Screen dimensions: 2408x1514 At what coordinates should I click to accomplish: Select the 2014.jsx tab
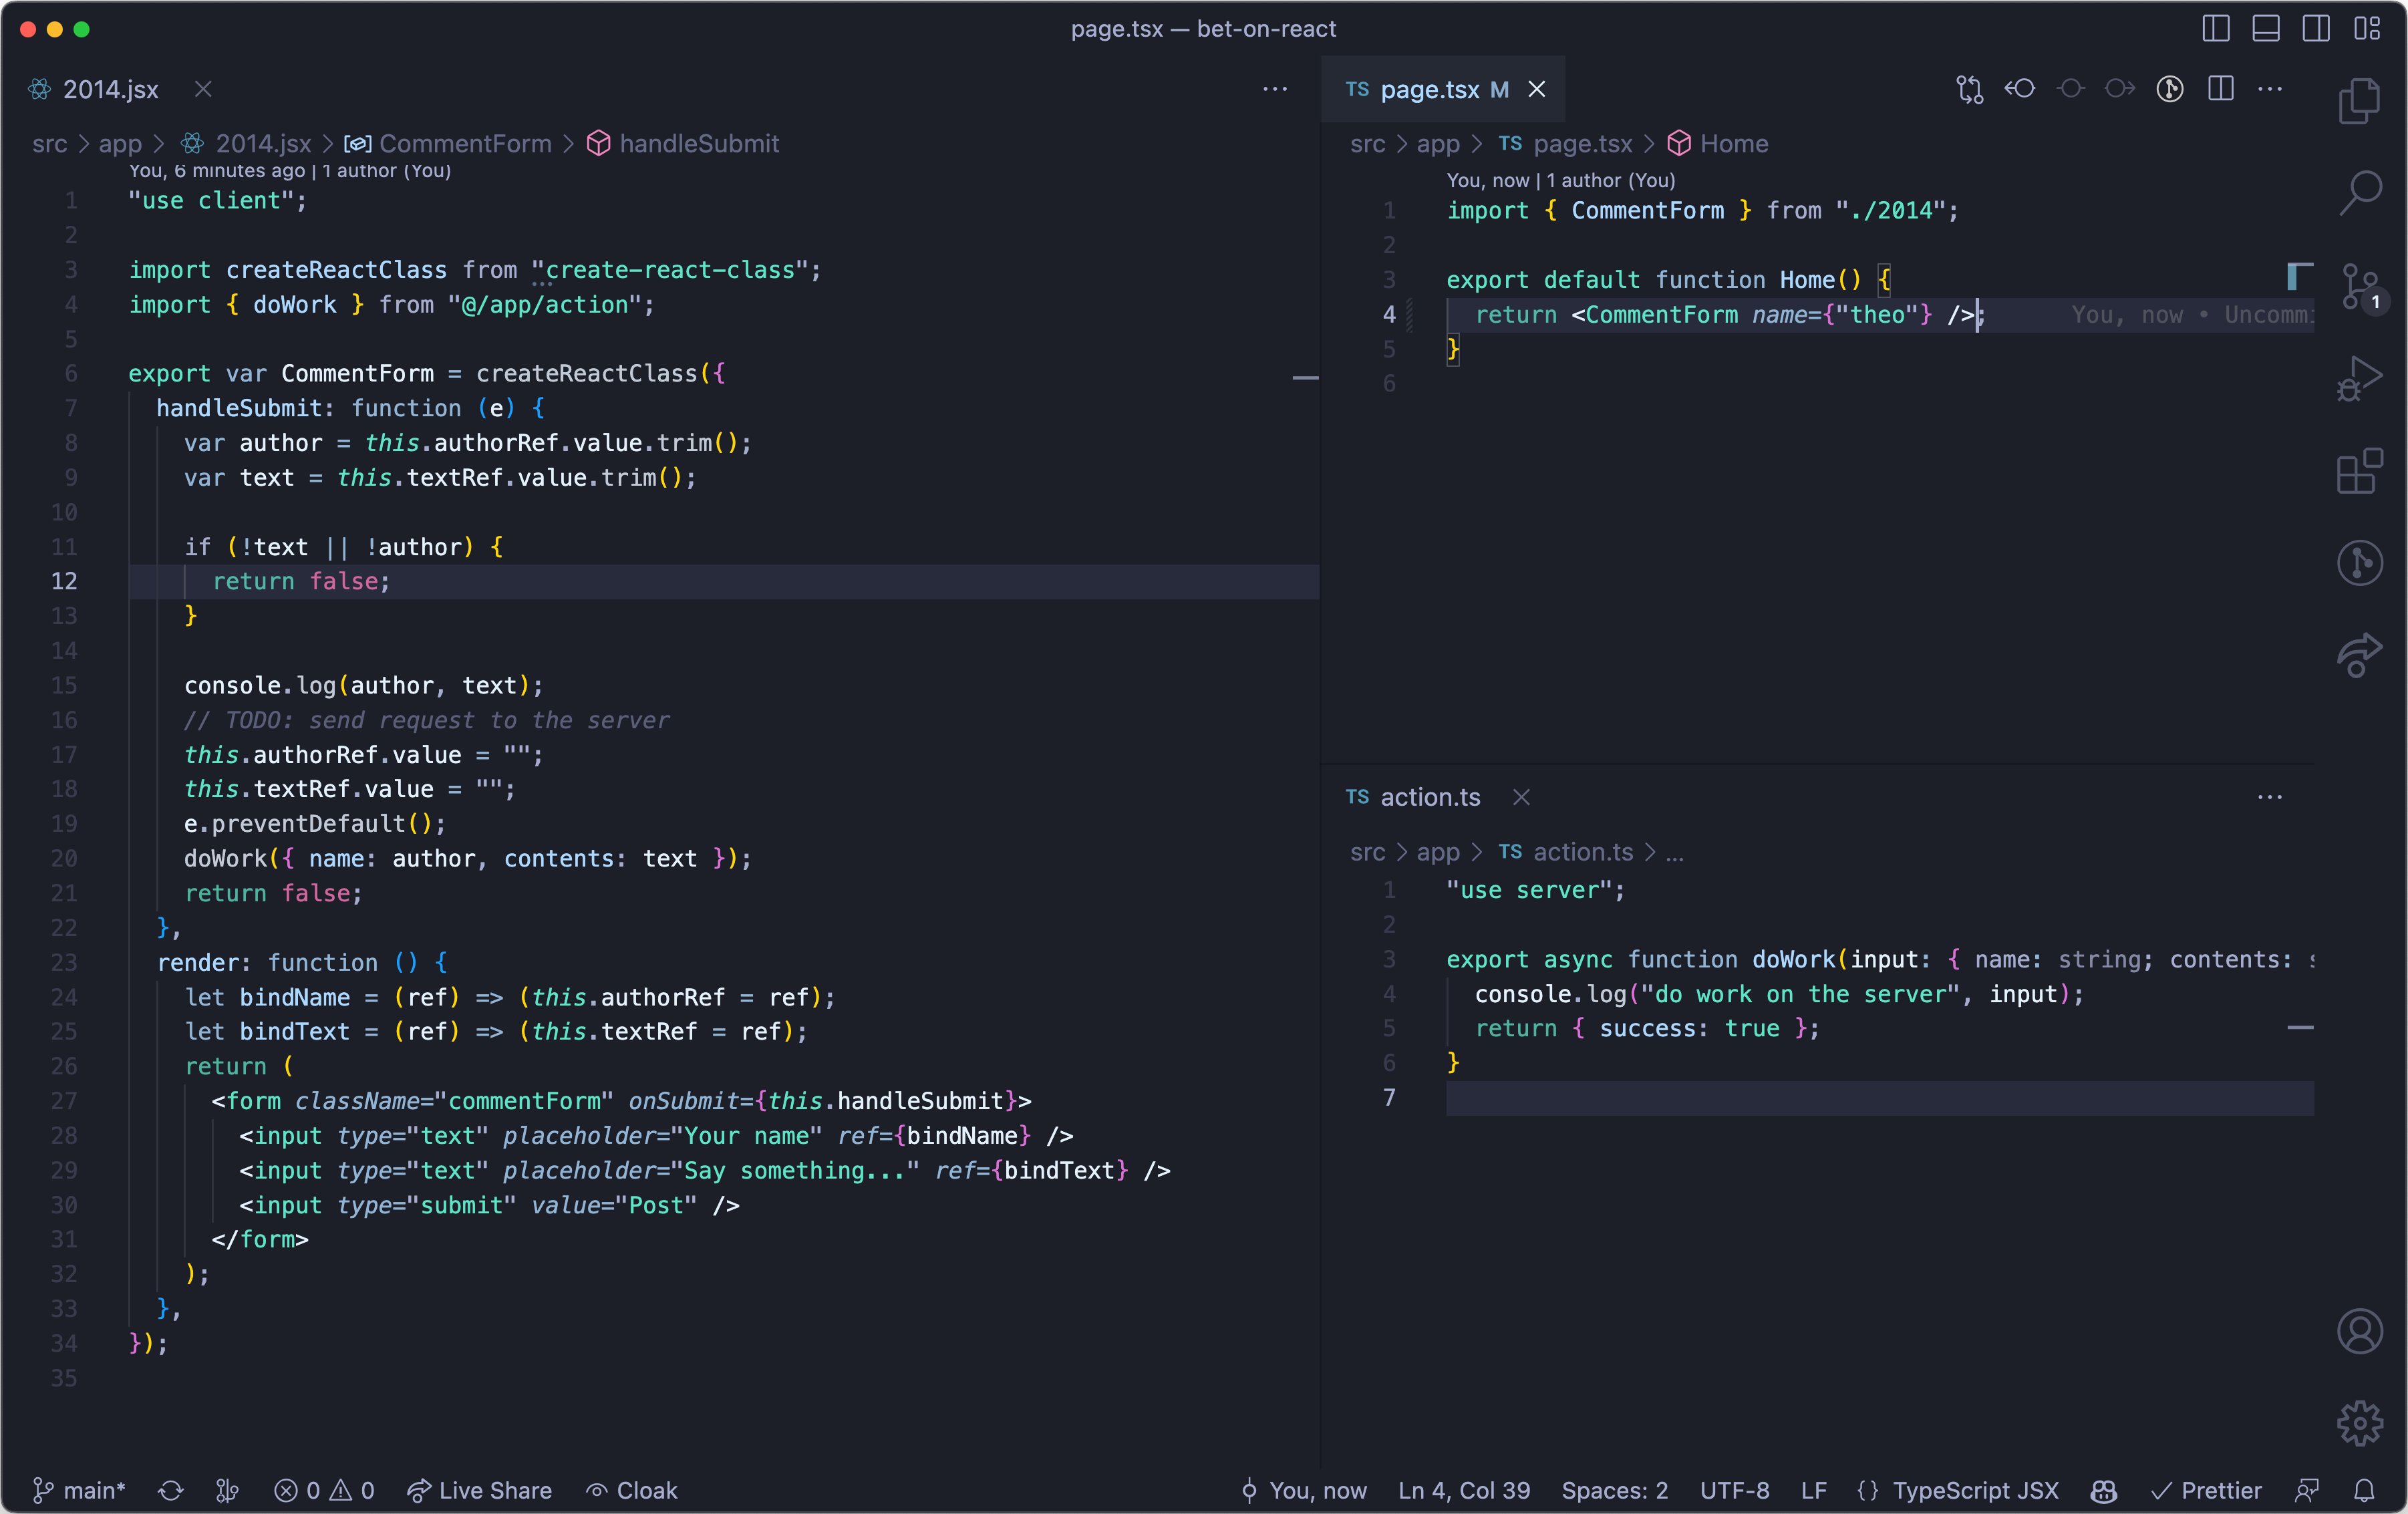click(x=111, y=90)
